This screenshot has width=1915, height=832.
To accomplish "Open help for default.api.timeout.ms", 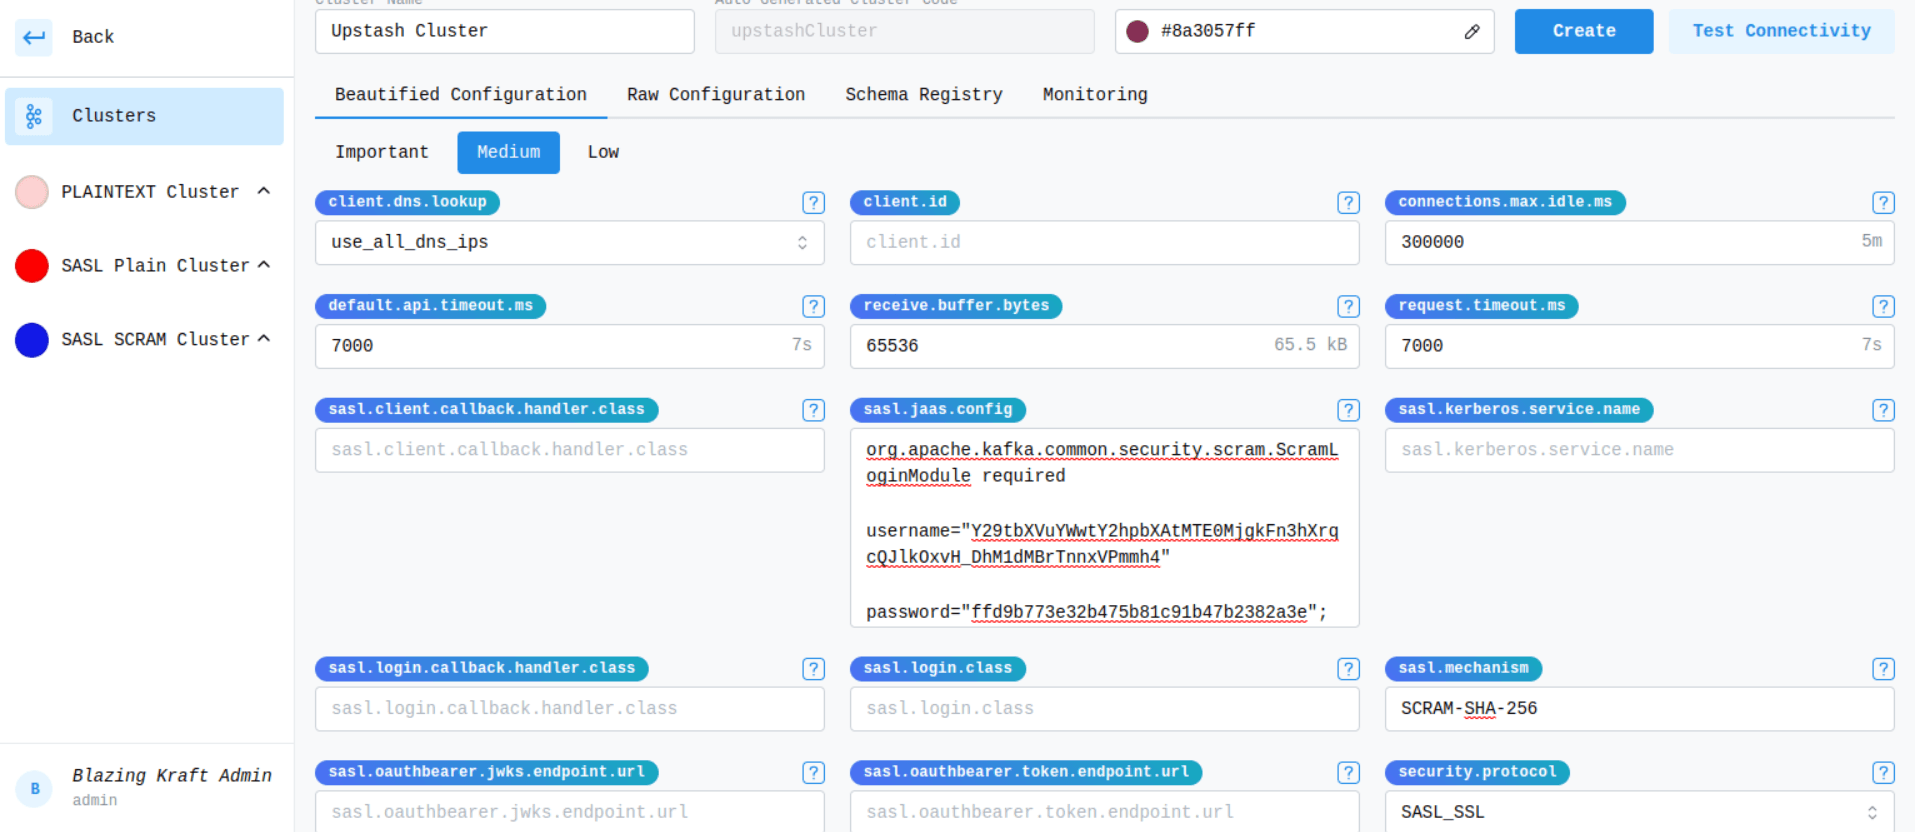I will tap(813, 306).
